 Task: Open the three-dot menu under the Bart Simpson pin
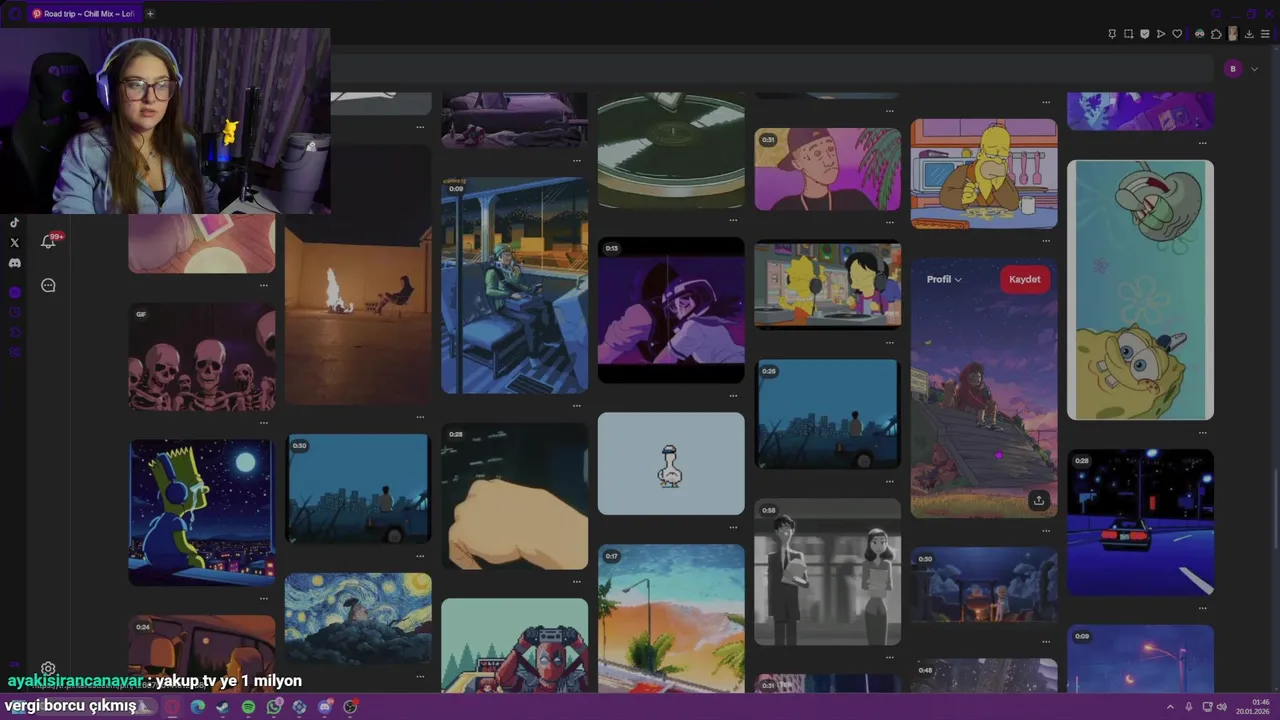click(264, 598)
